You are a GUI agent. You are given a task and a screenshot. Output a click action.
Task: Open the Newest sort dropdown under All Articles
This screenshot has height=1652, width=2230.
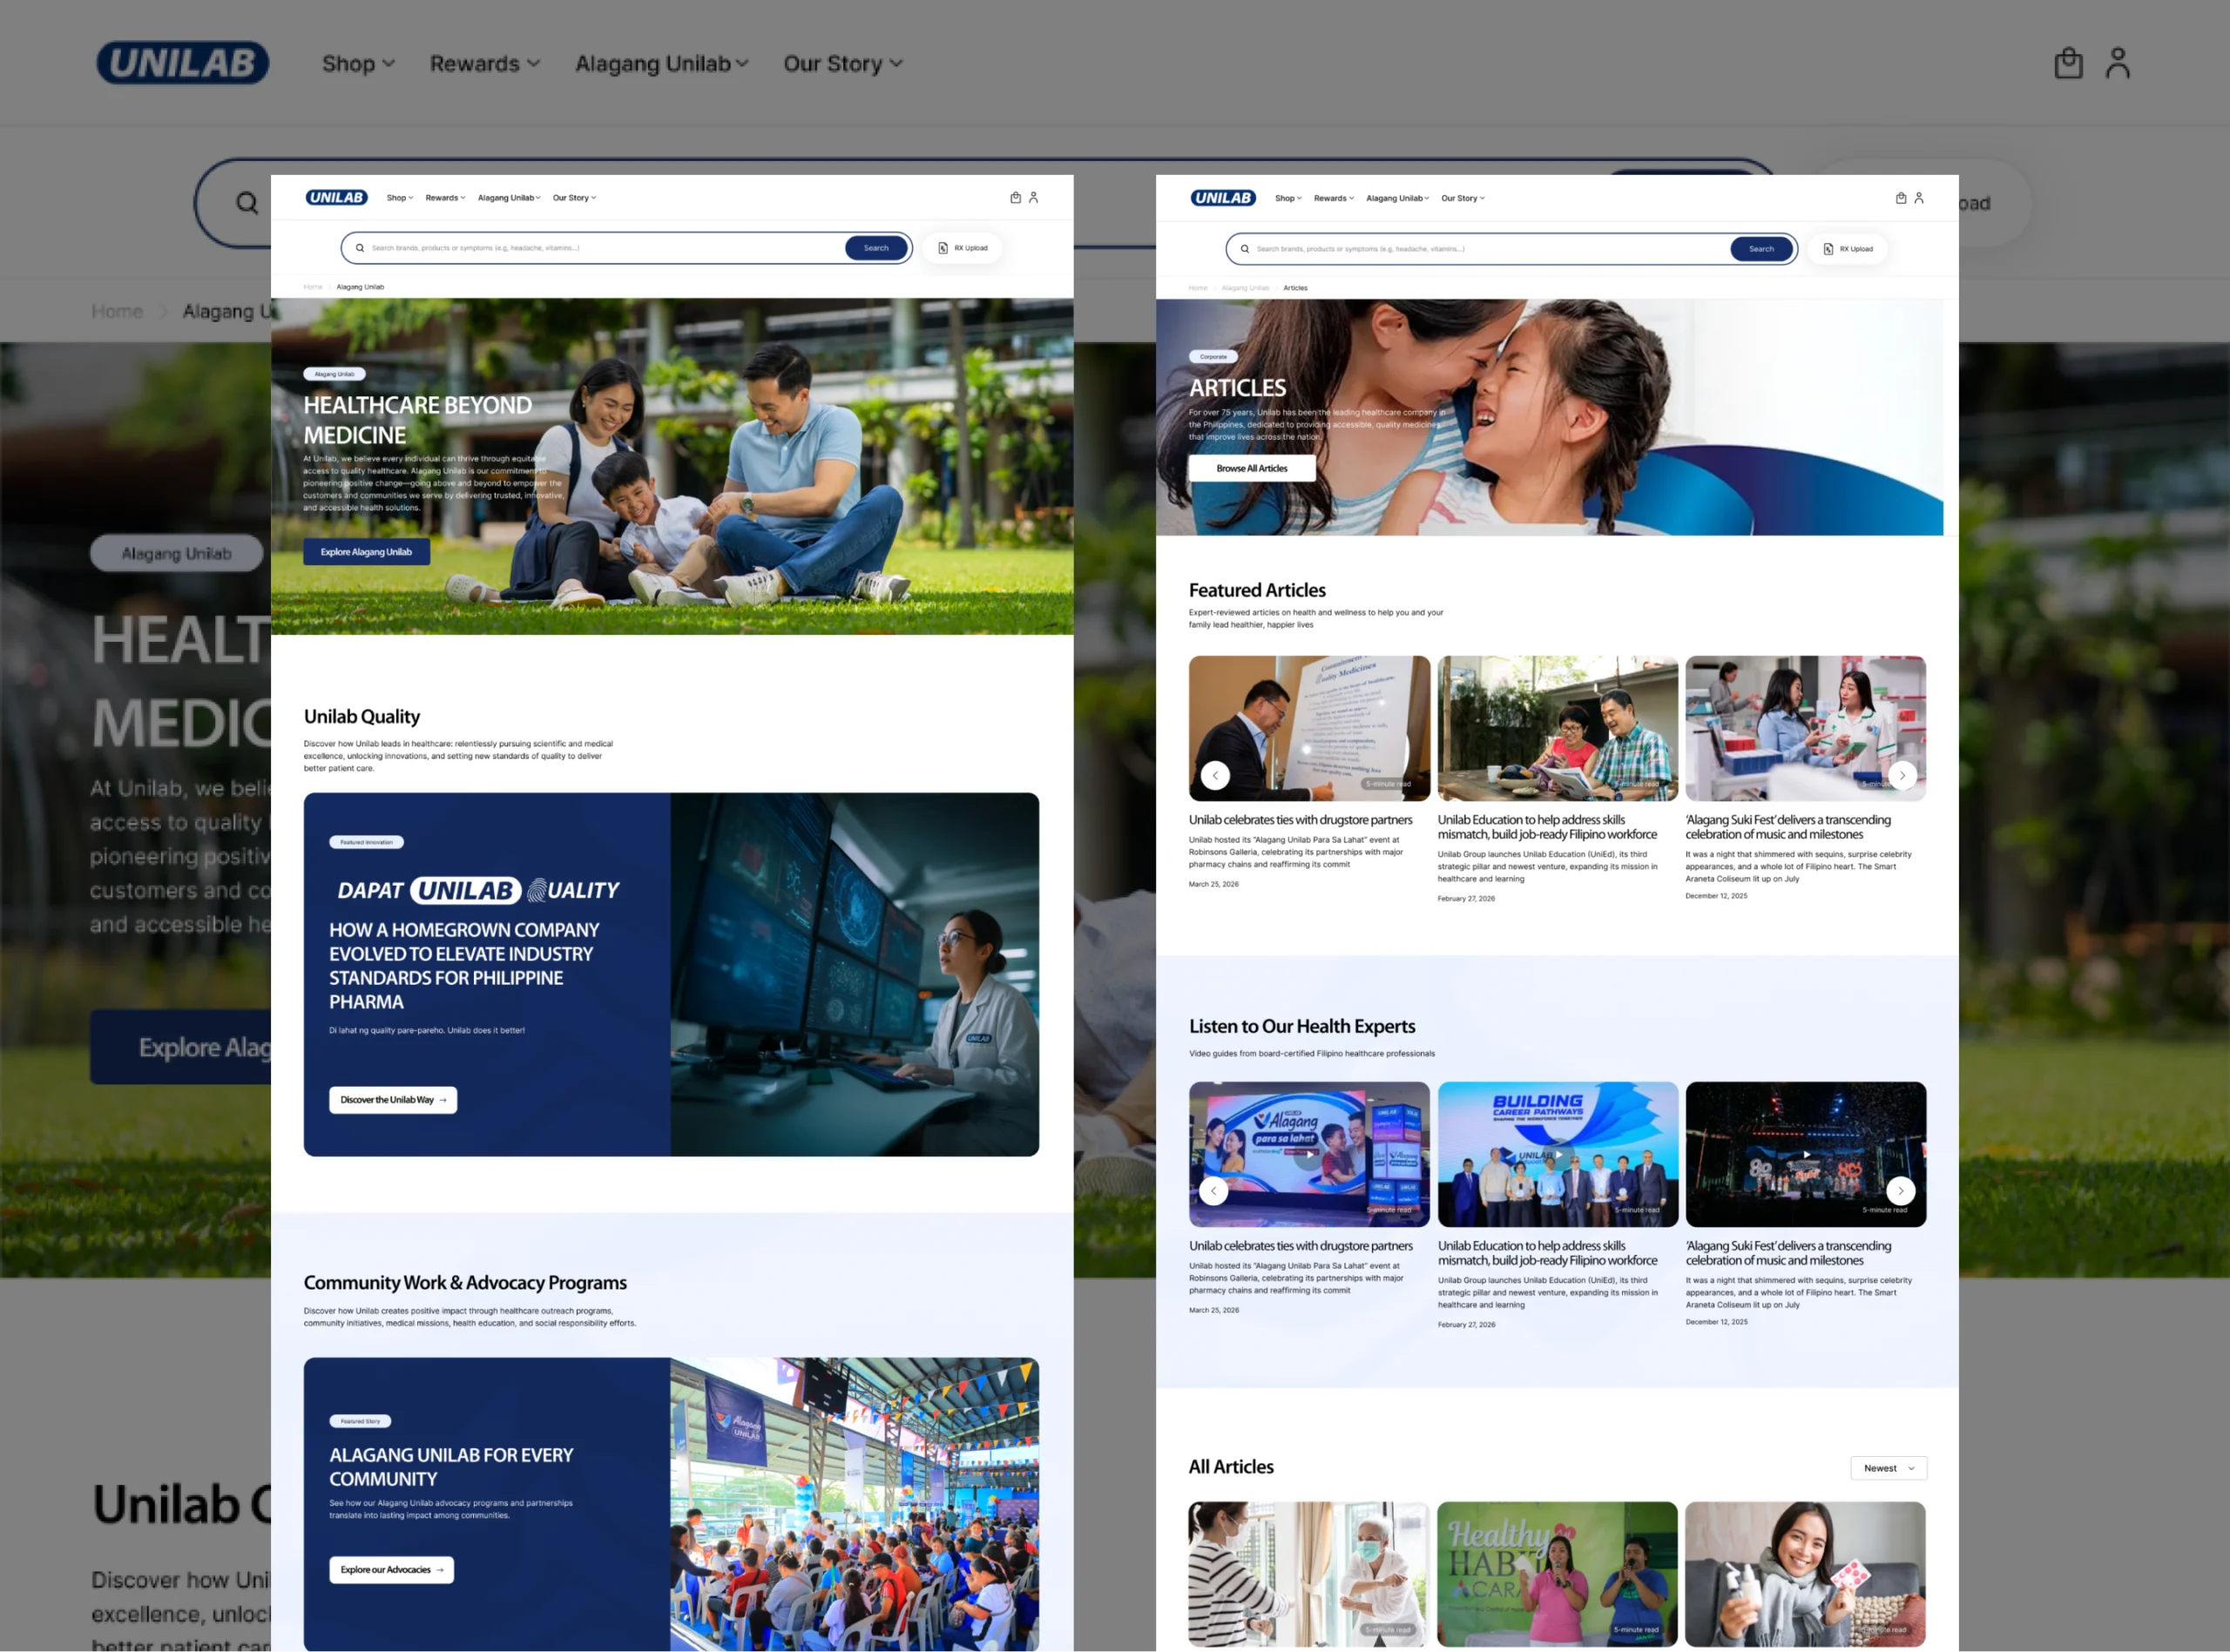[x=1888, y=1468]
